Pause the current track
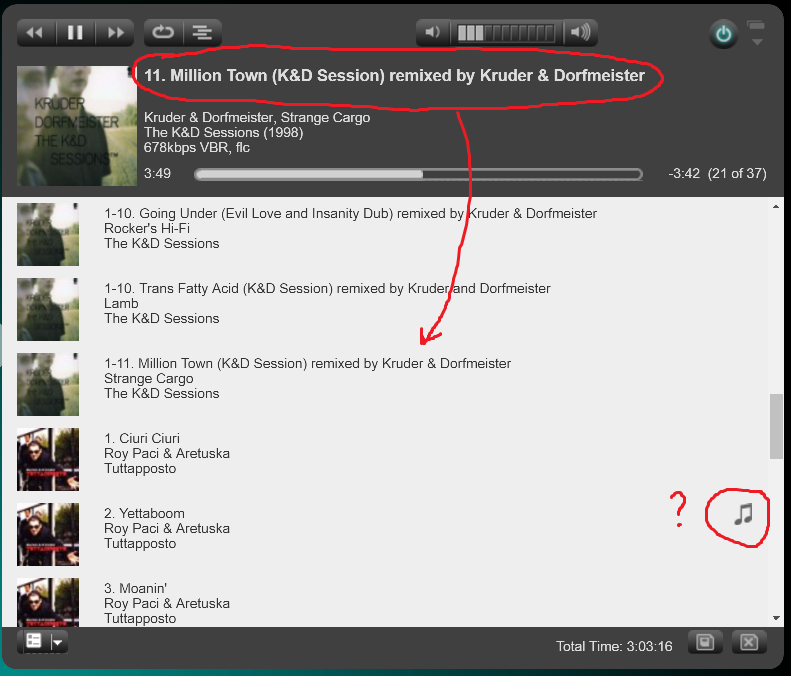The width and height of the screenshot is (791, 676). click(75, 33)
